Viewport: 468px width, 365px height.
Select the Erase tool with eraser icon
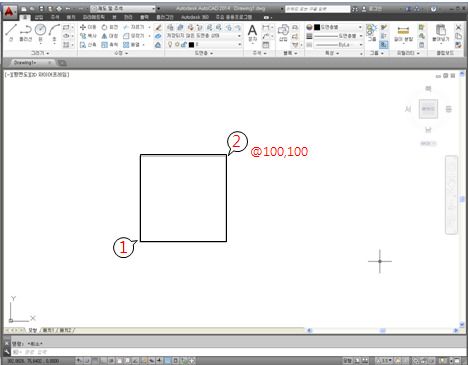click(158, 27)
